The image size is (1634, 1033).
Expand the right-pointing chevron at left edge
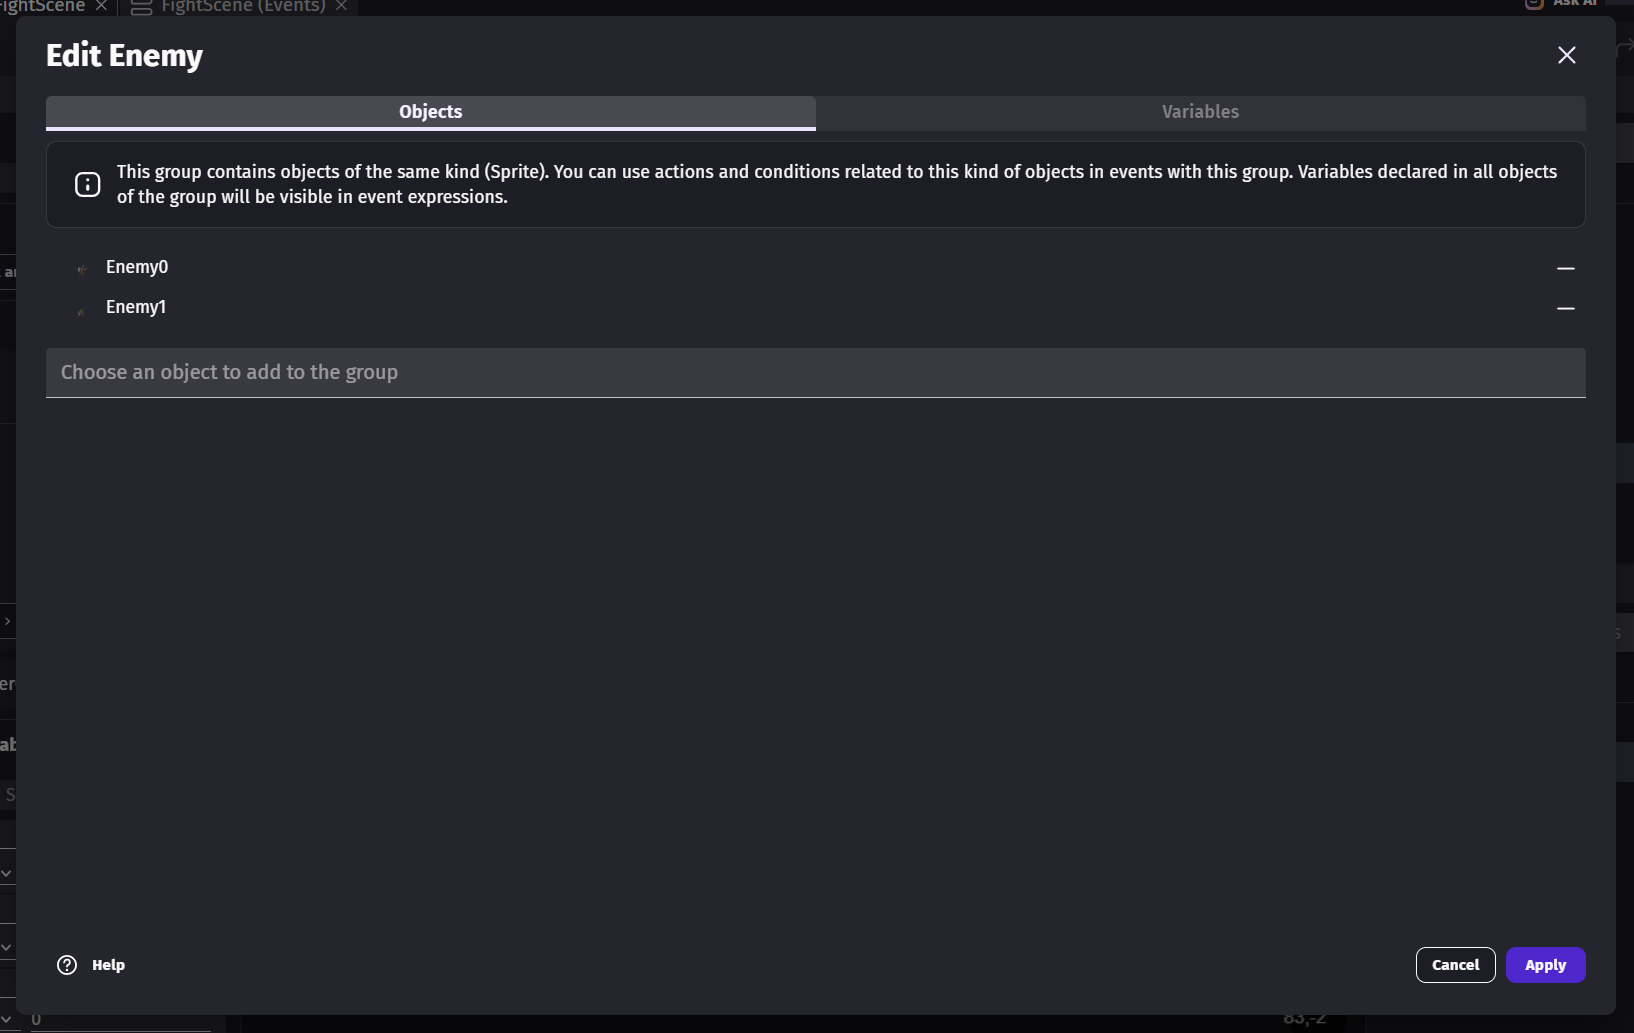pos(7,621)
